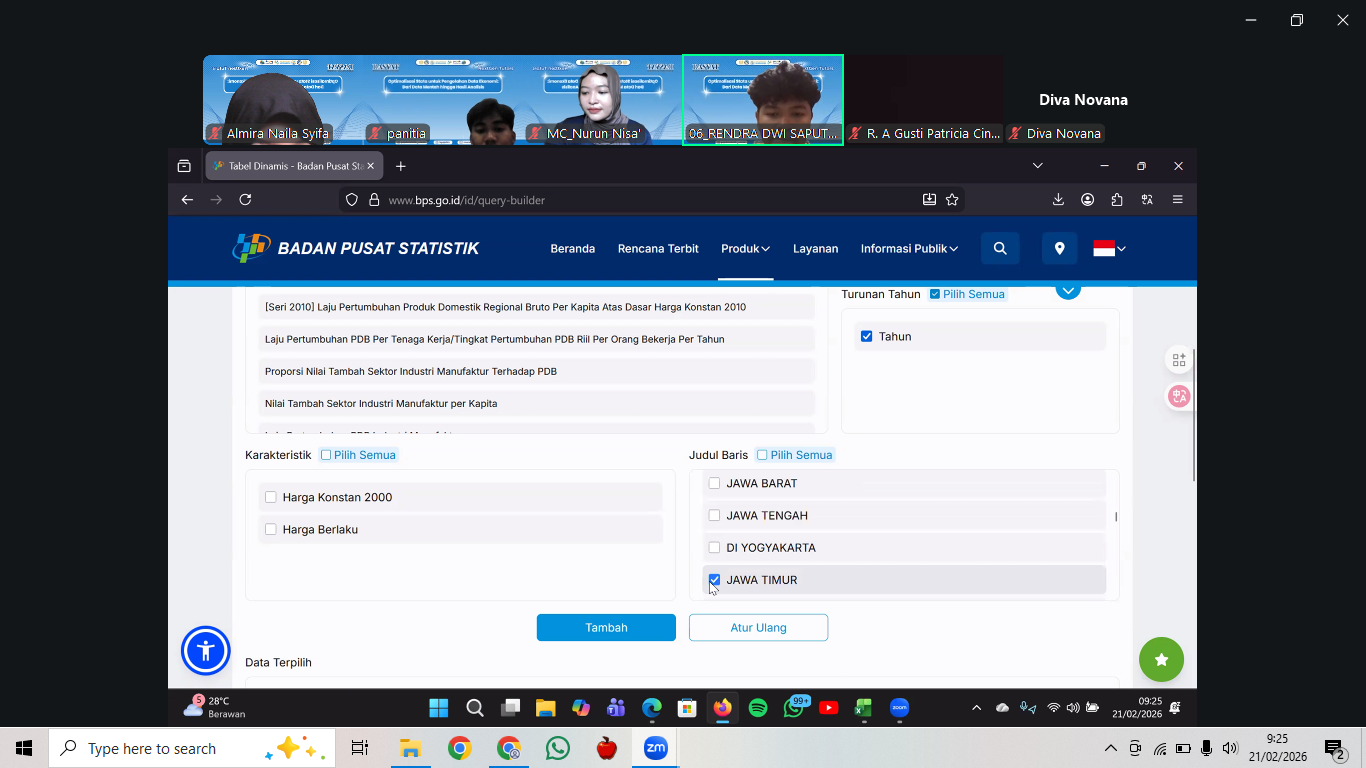Viewport: 1366px width, 768px height.
Task: Check the Harga Konstan 2000 checkbox
Action: 271,497
